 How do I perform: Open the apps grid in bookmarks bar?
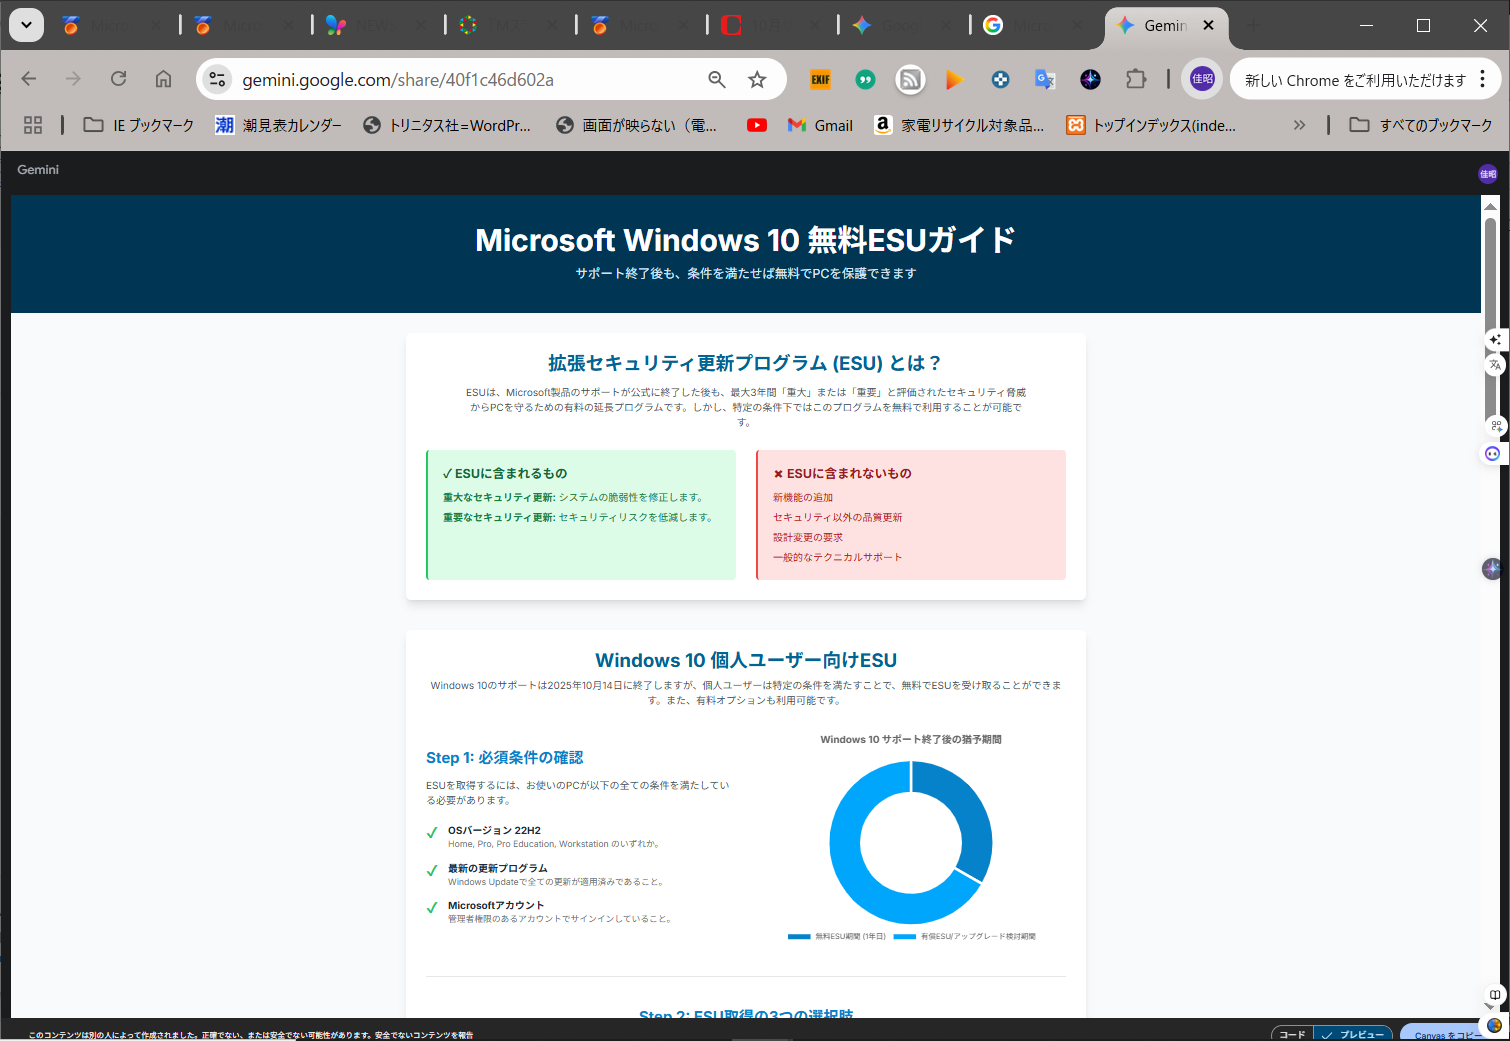point(33,125)
